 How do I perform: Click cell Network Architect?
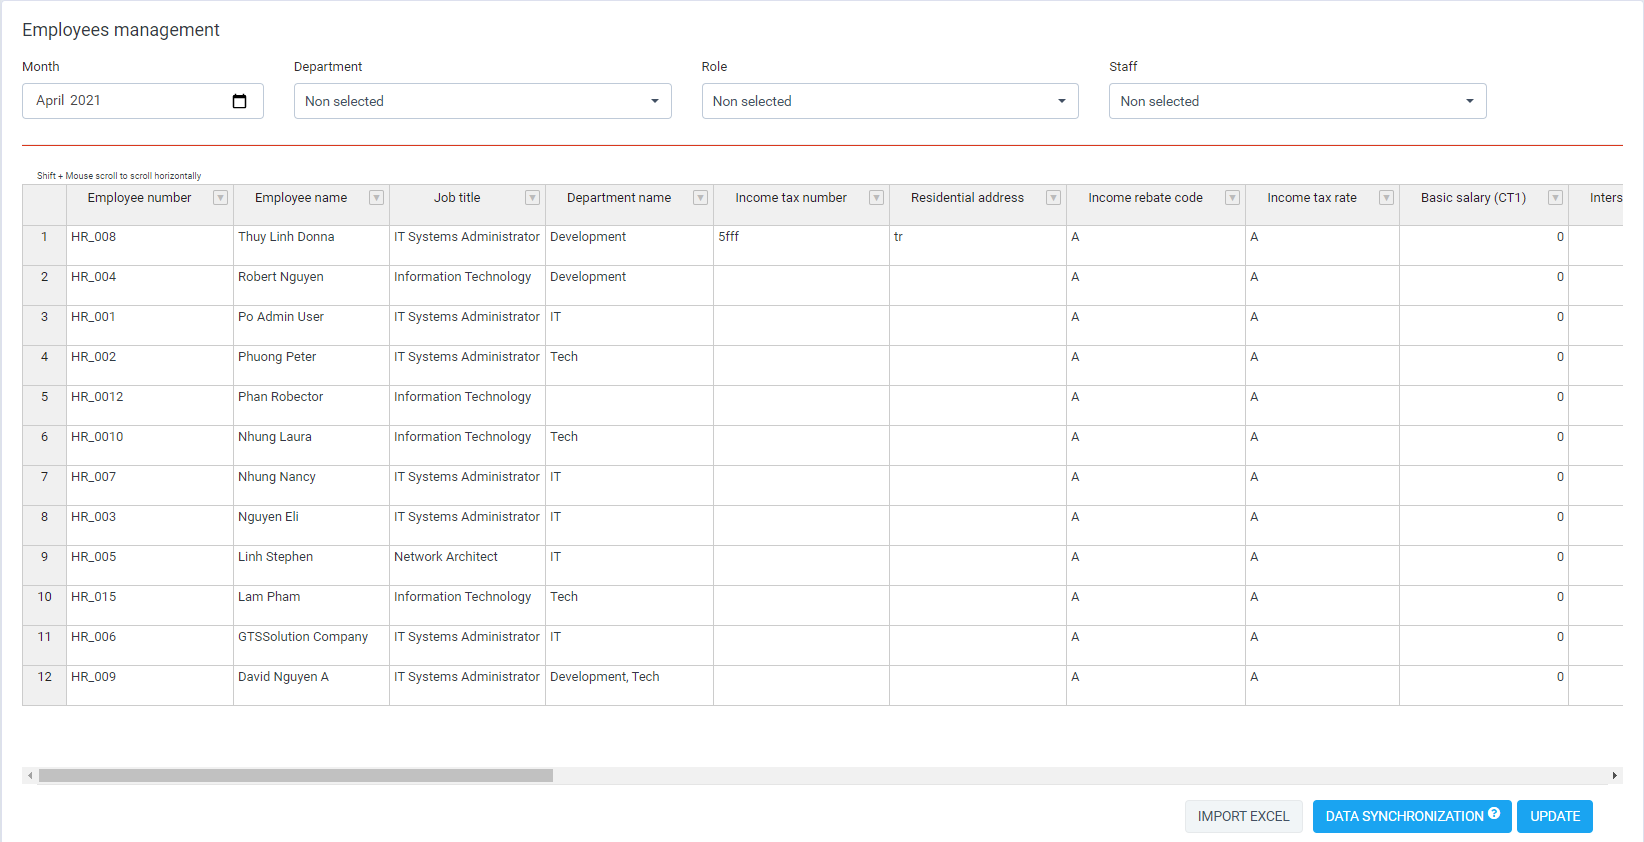click(468, 565)
